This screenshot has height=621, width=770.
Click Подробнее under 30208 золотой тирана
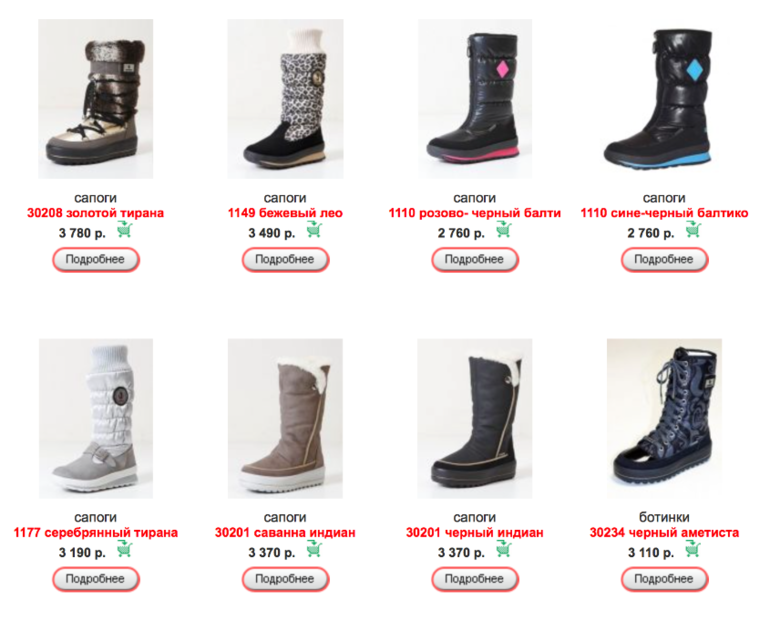coord(96,260)
